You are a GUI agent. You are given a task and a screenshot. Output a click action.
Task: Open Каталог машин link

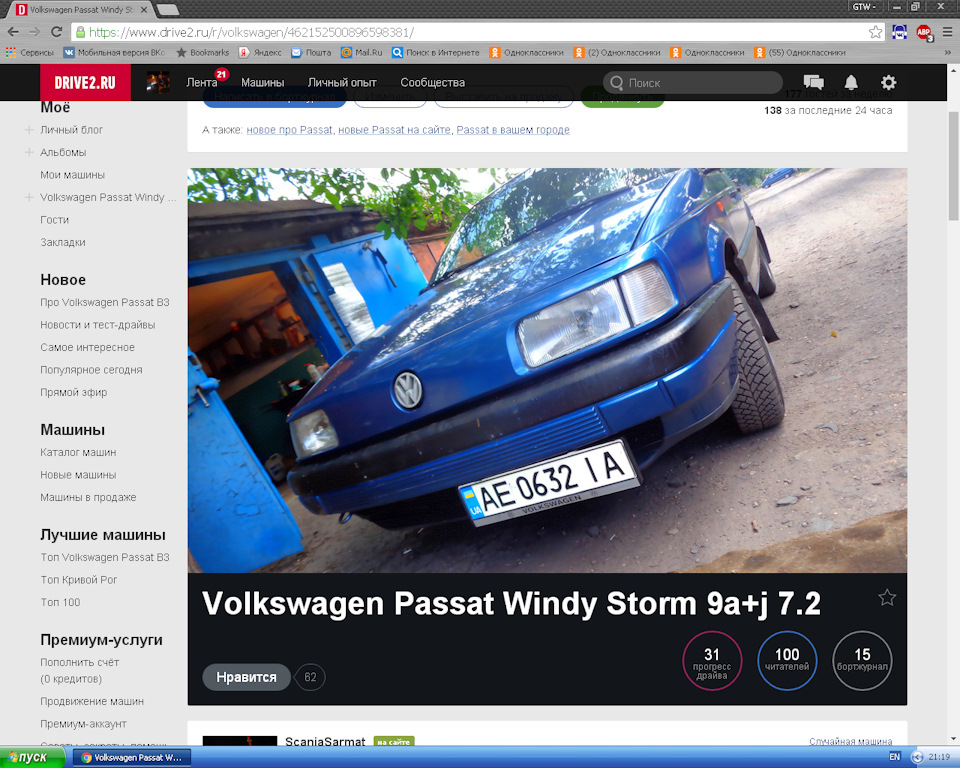coord(78,453)
